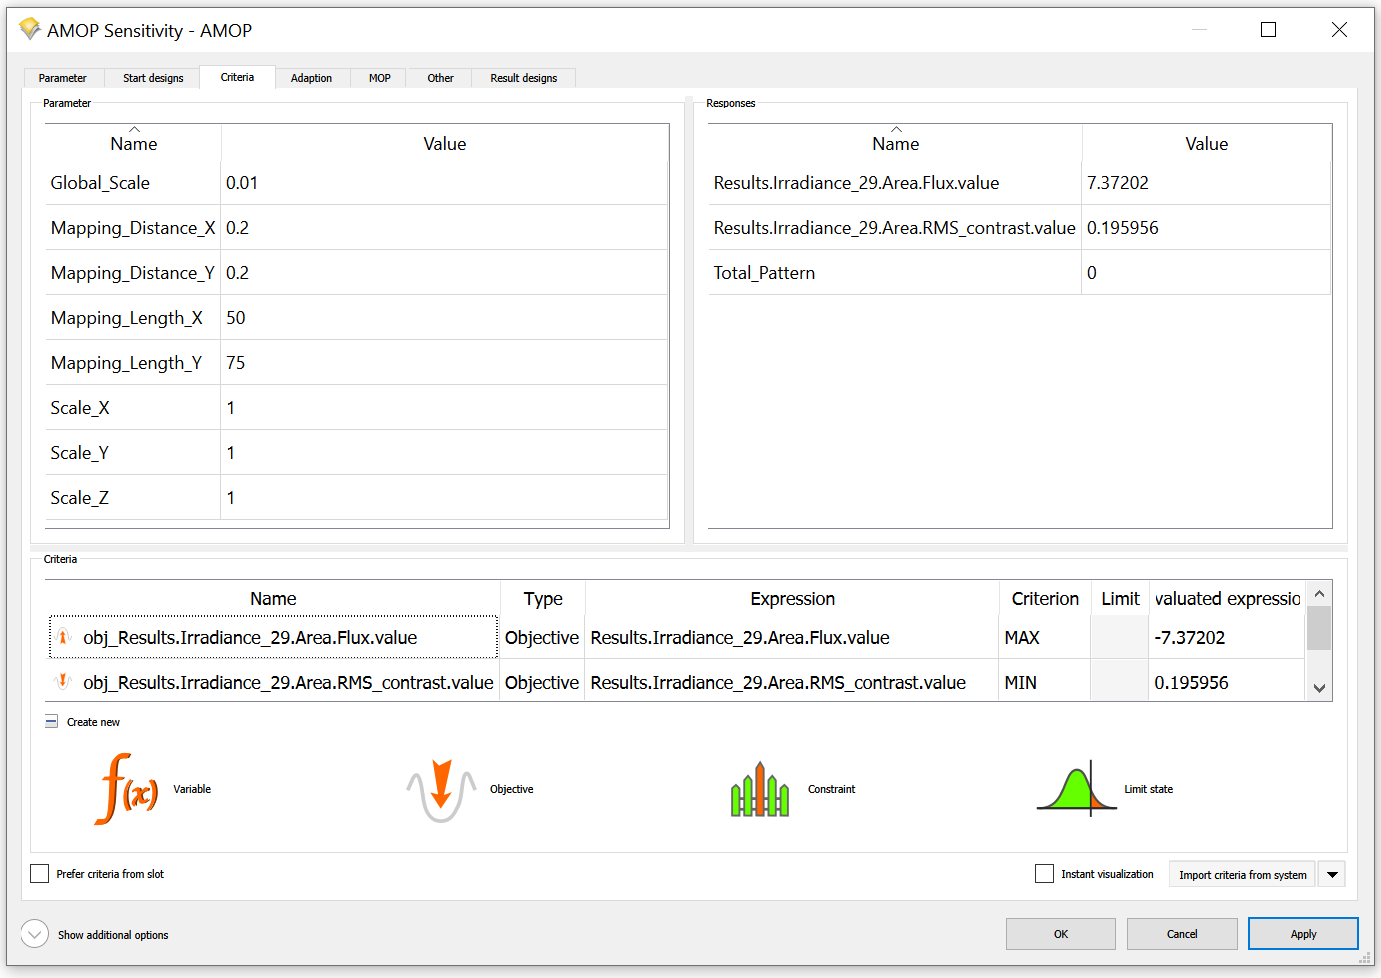Open the Adaption tab
Viewport: 1381px width, 978px height.
pyautogui.click(x=311, y=78)
